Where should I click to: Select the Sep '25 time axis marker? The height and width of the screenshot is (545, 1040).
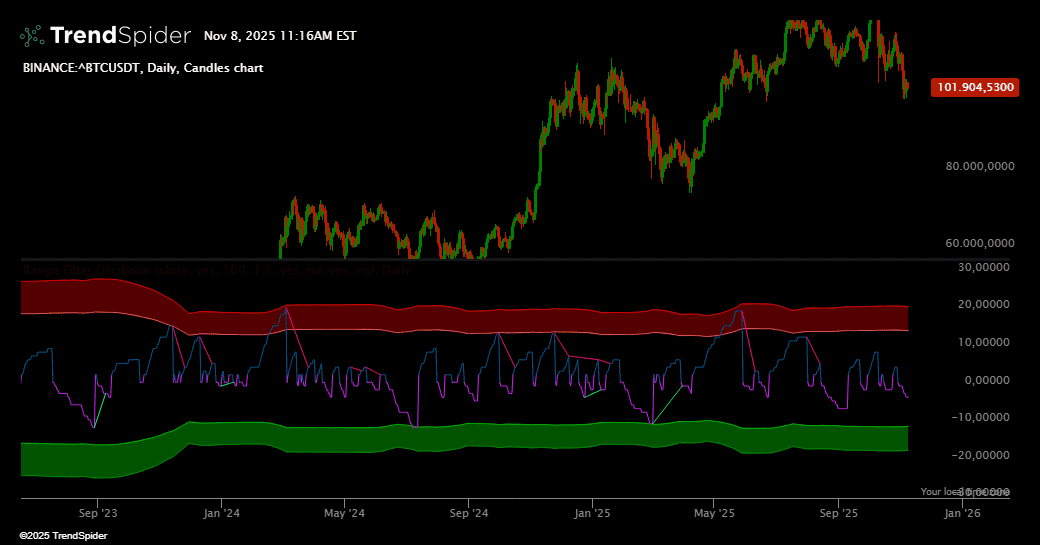(x=838, y=513)
